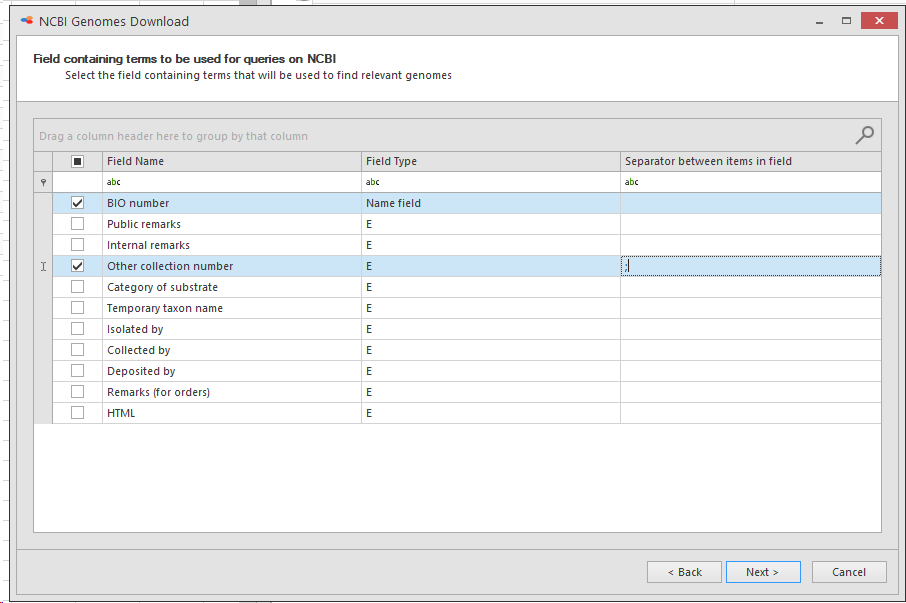Cancel the genomes download wizard
Image resolution: width=906 pixels, height=603 pixels.
point(849,572)
